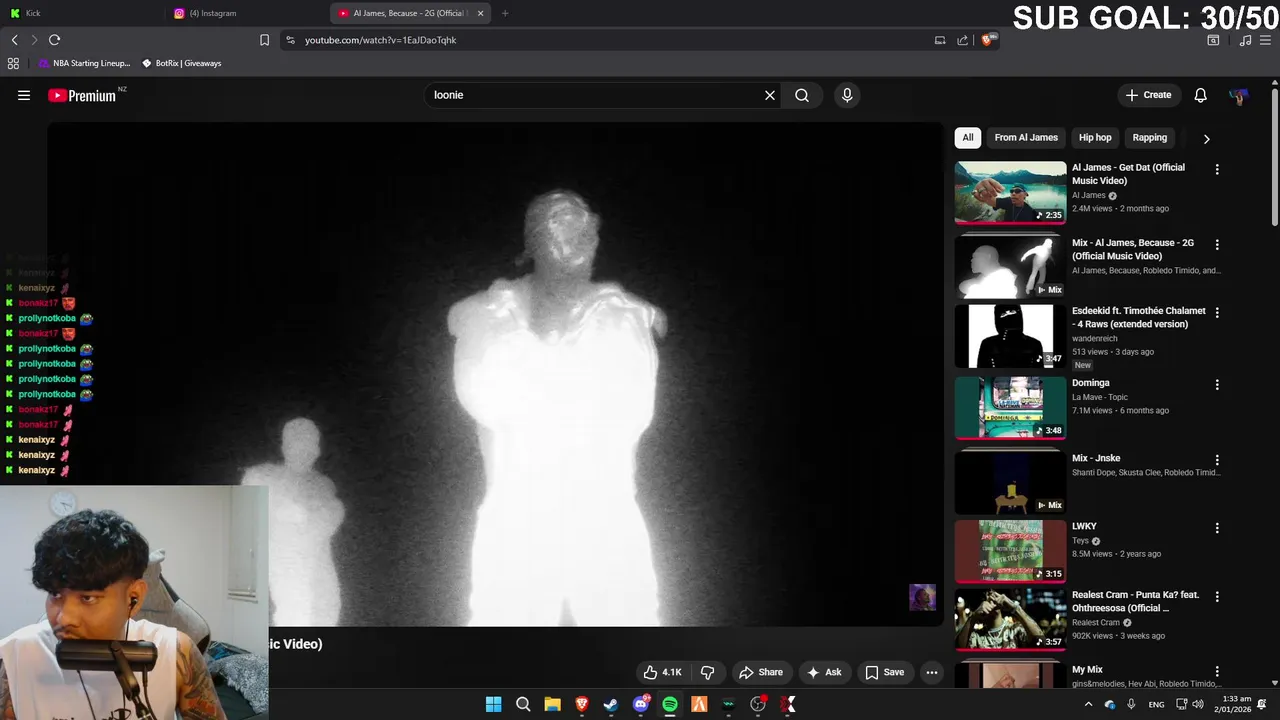This screenshot has height=720, width=1280.
Task: Open Al James channel under Get Dat
Action: point(1088,196)
